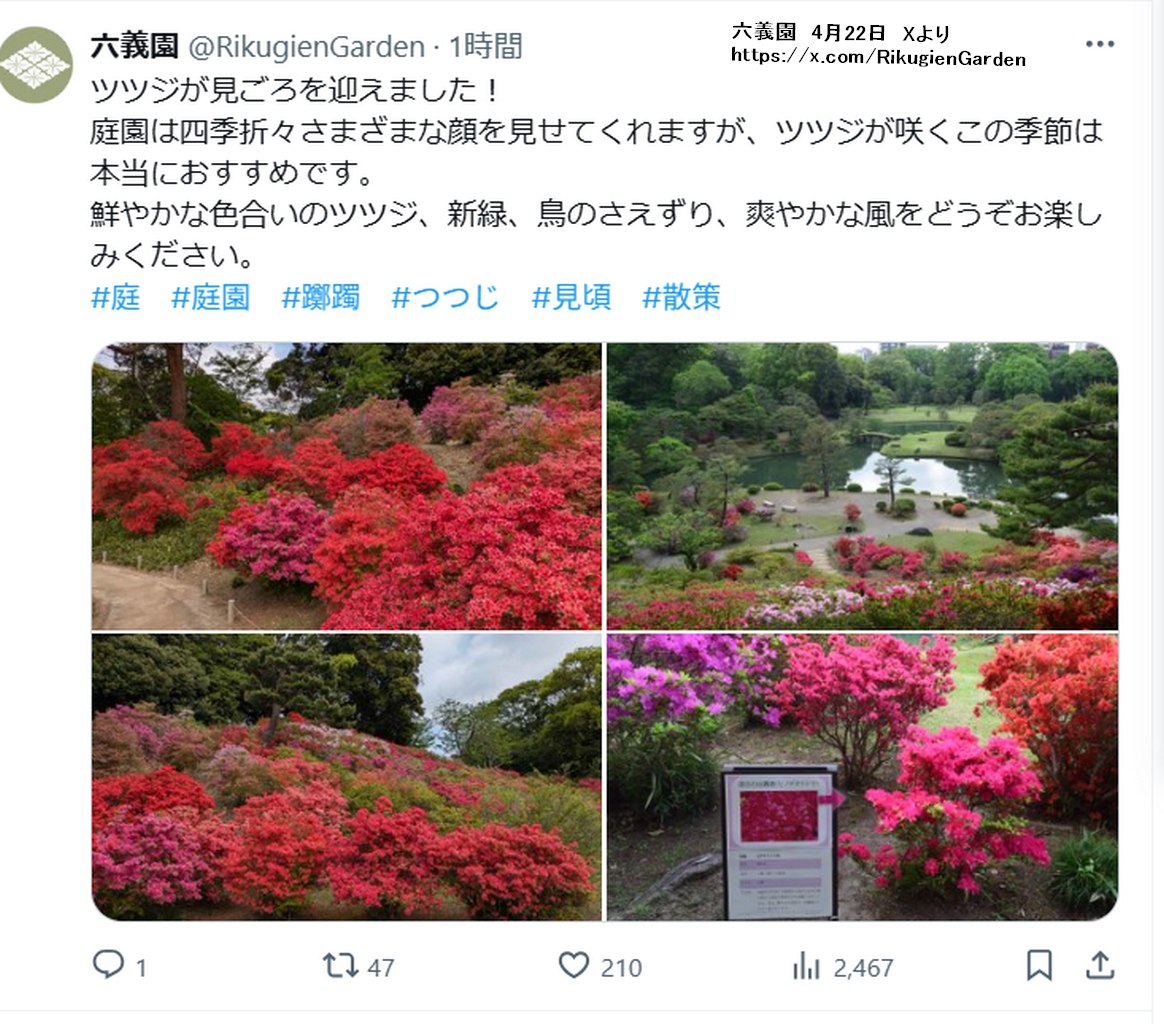
Task: Open the 六義園 account name
Action: [134, 46]
